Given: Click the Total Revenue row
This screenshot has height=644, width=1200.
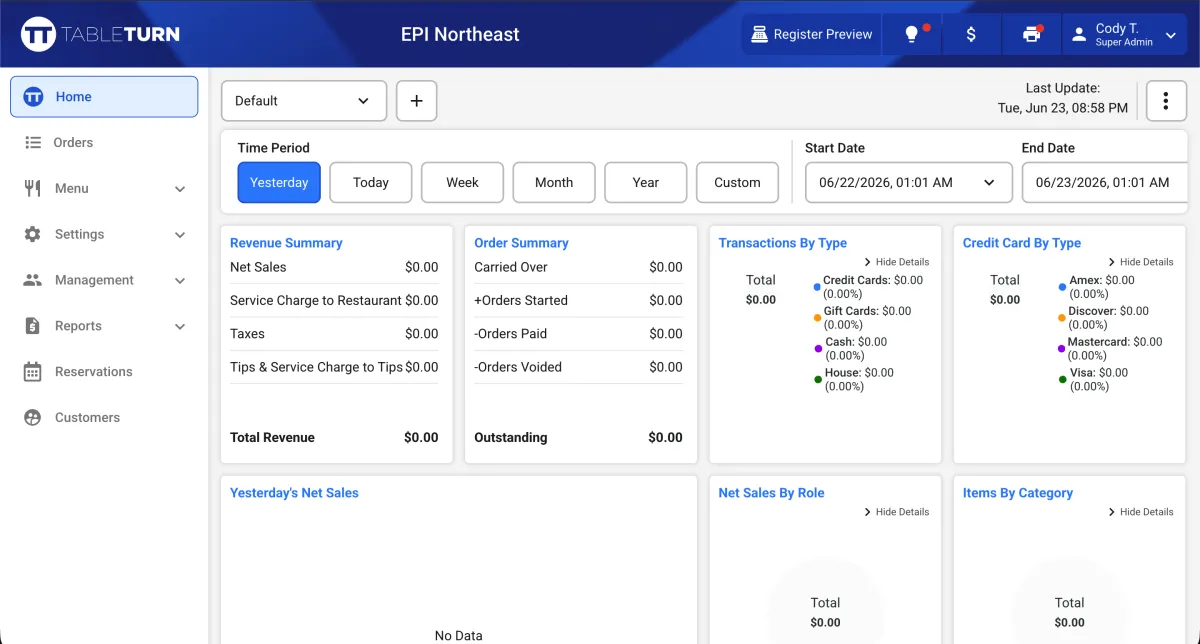Looking at the screenshot, I should tap(334, 438).
